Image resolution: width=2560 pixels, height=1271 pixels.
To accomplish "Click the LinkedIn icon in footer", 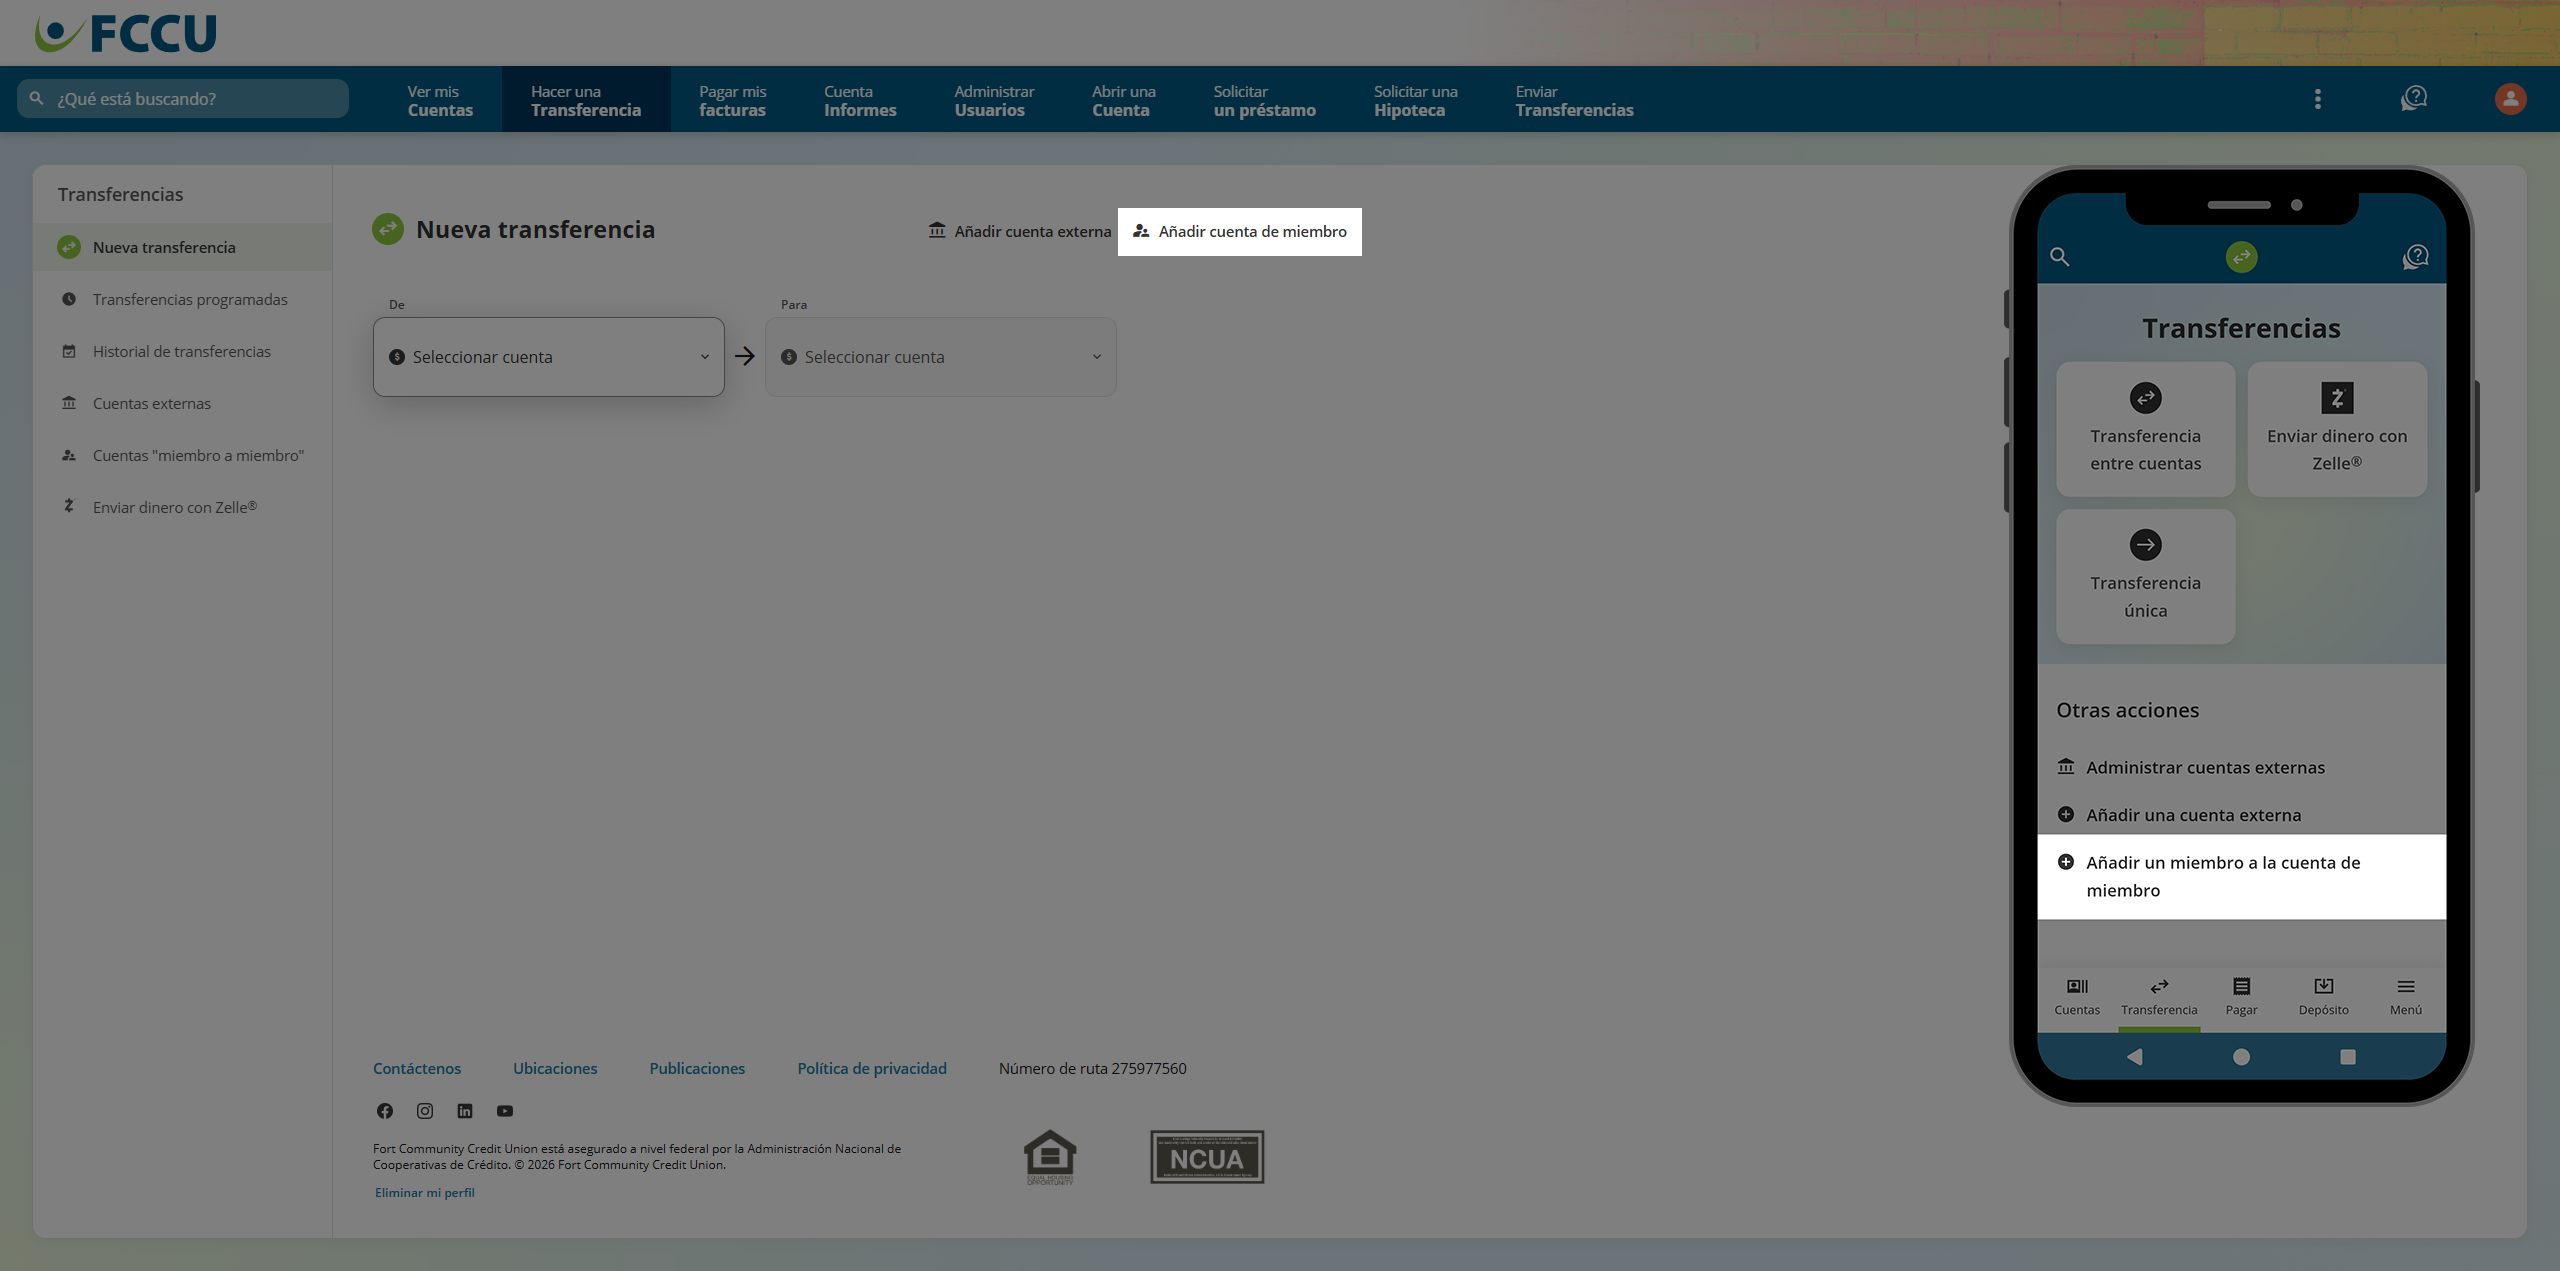I will [x=465, y=1111].
